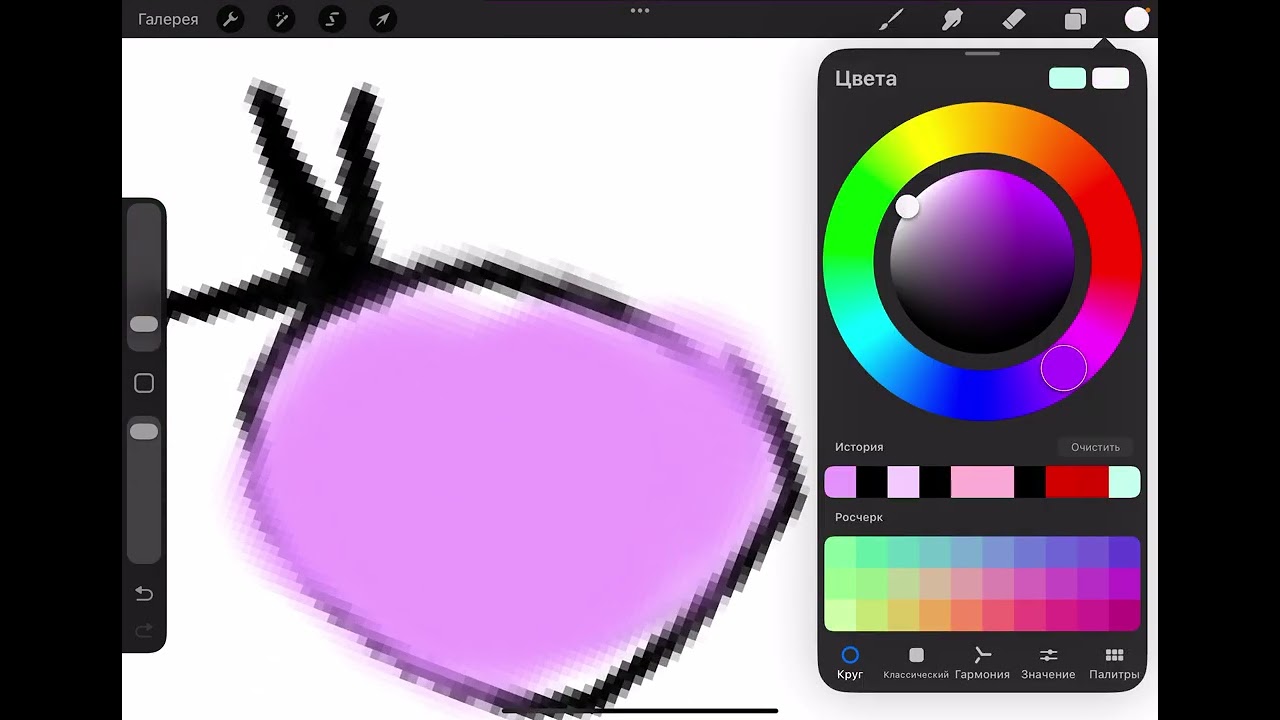Switch to the Значение tab
The image size is (1280, 720).
pyautogui.click(x=1048, y=663)
